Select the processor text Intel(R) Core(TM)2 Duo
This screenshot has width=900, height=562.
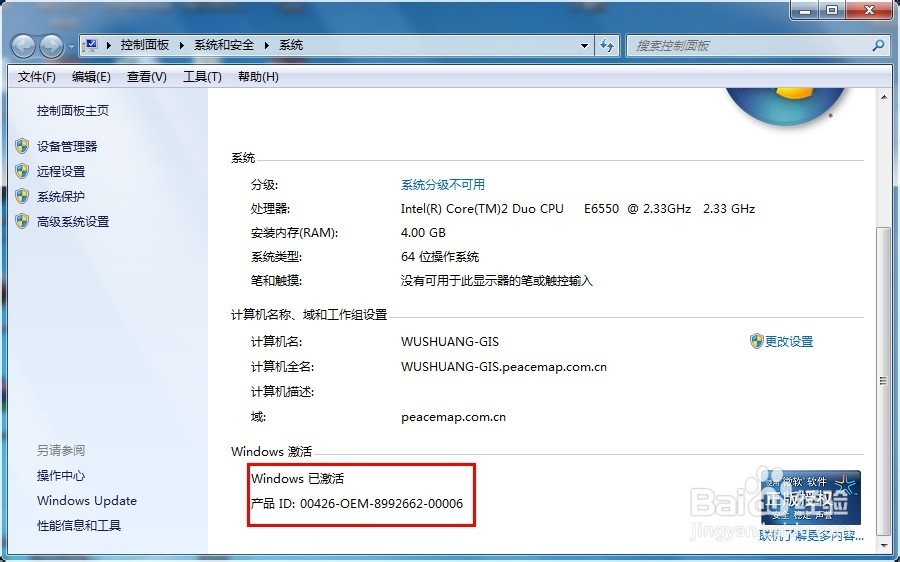point(482,209)
